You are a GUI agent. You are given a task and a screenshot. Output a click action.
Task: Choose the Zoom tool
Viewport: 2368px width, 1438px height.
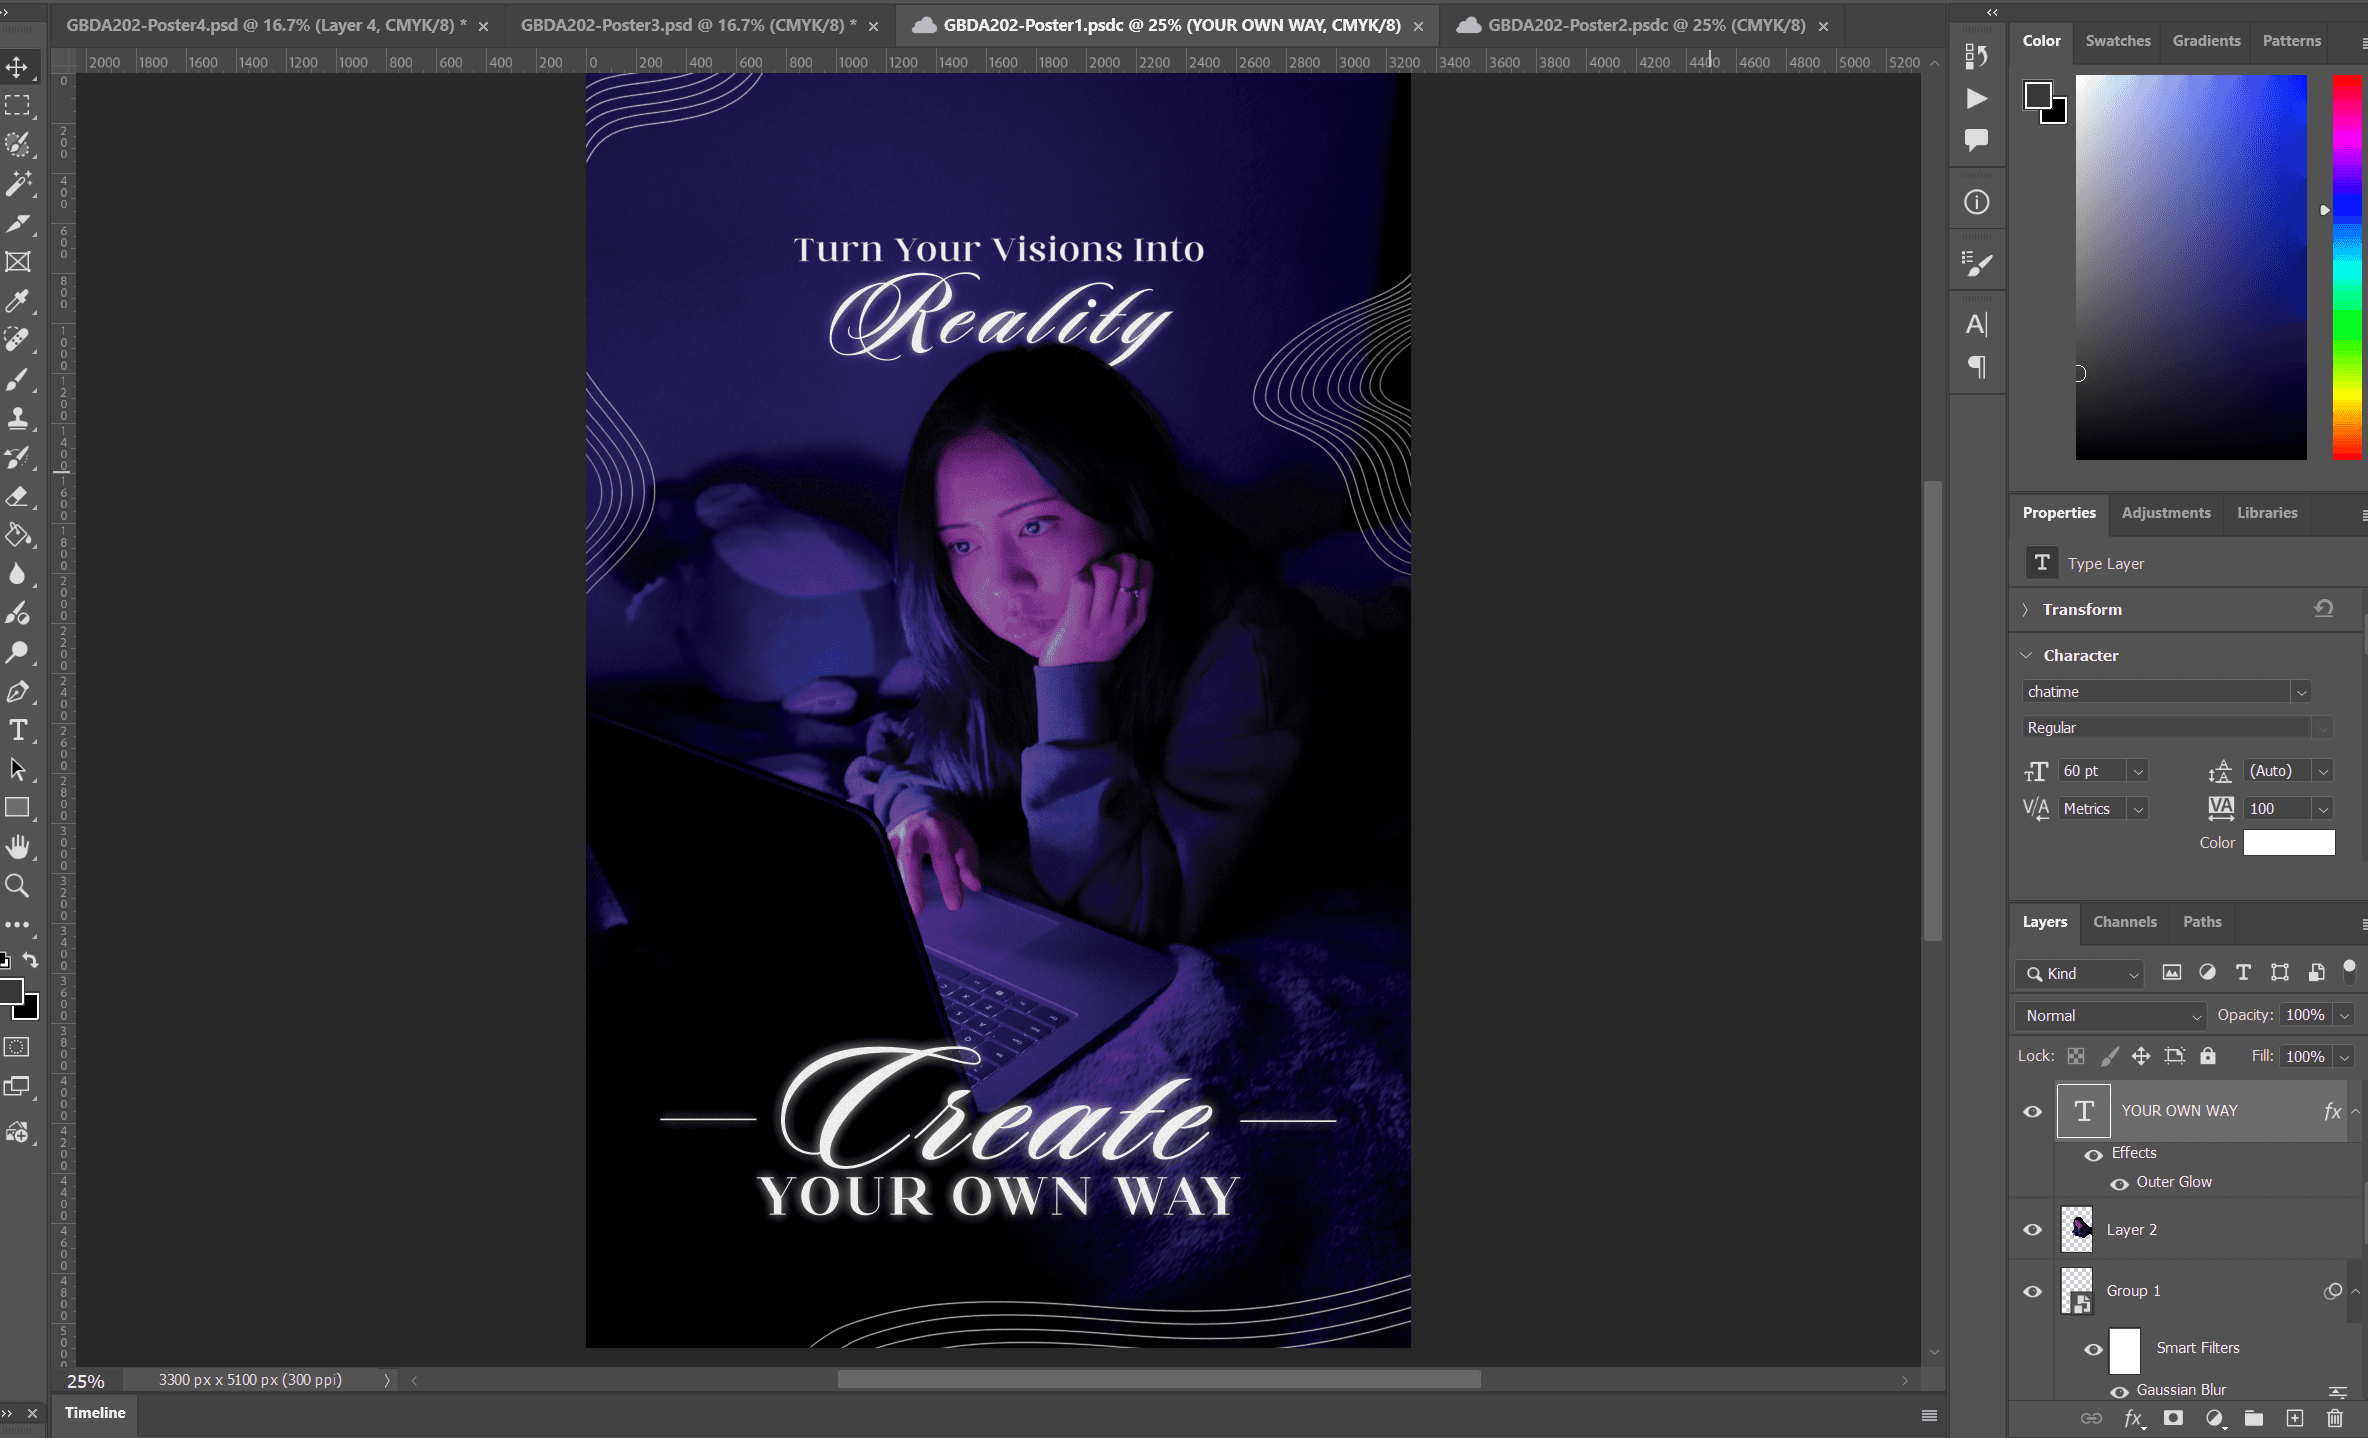(17, 886)
